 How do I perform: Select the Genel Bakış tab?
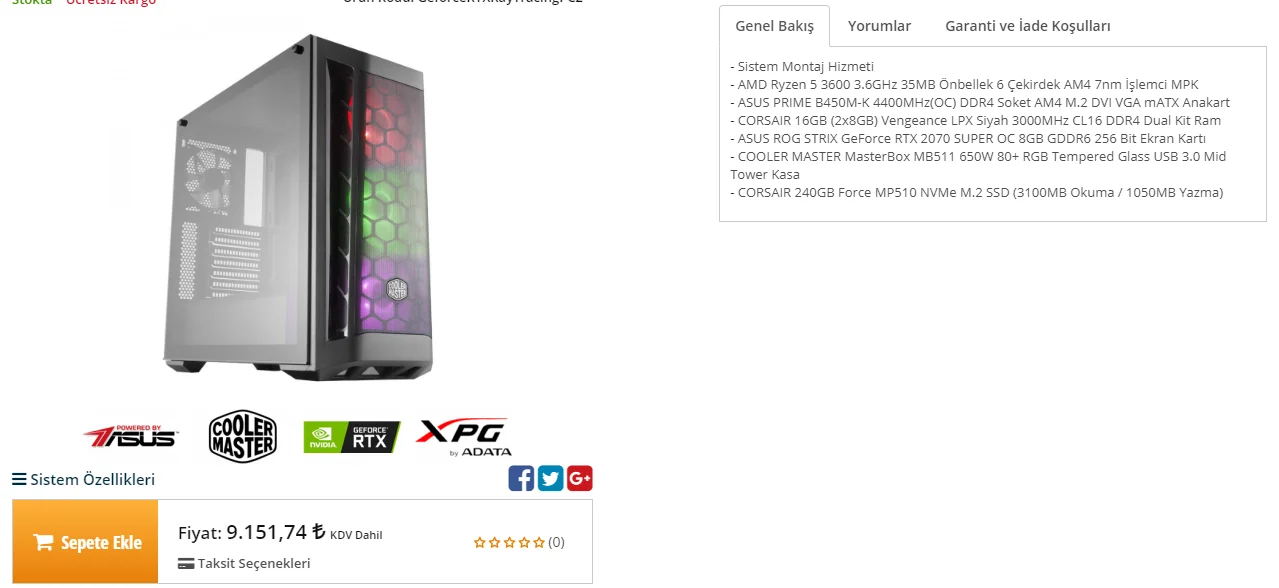774,26
